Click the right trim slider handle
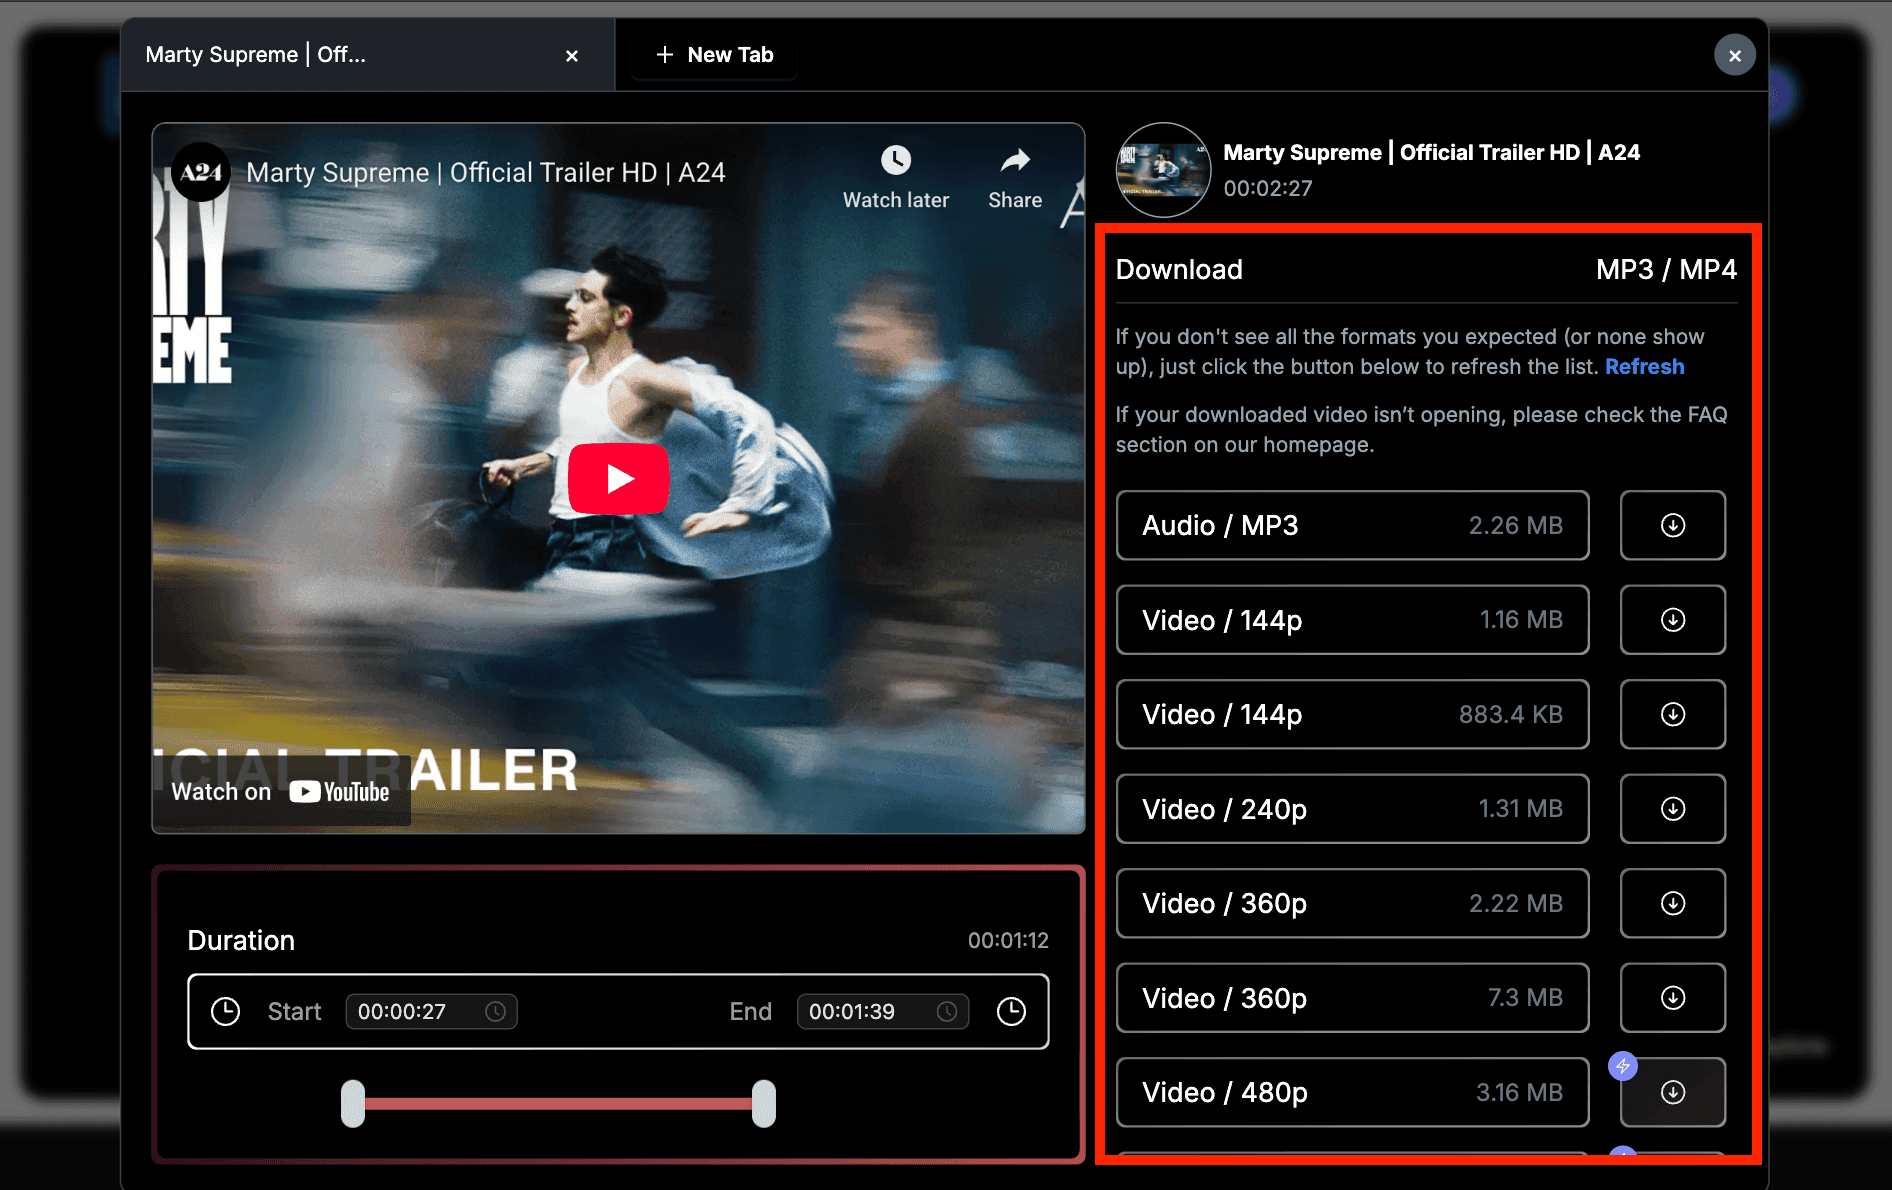1892x1190 pixels. (764, 1104)
